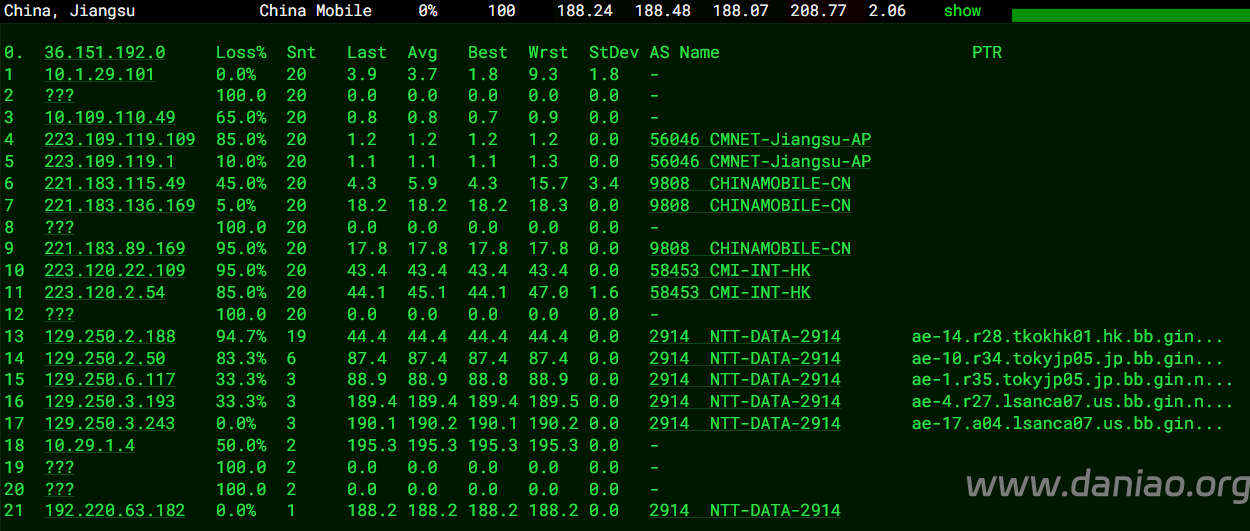
Task: Open hop 11 IP 223.120.2.54
Action: pyautogui.click(x=105, y=292)
